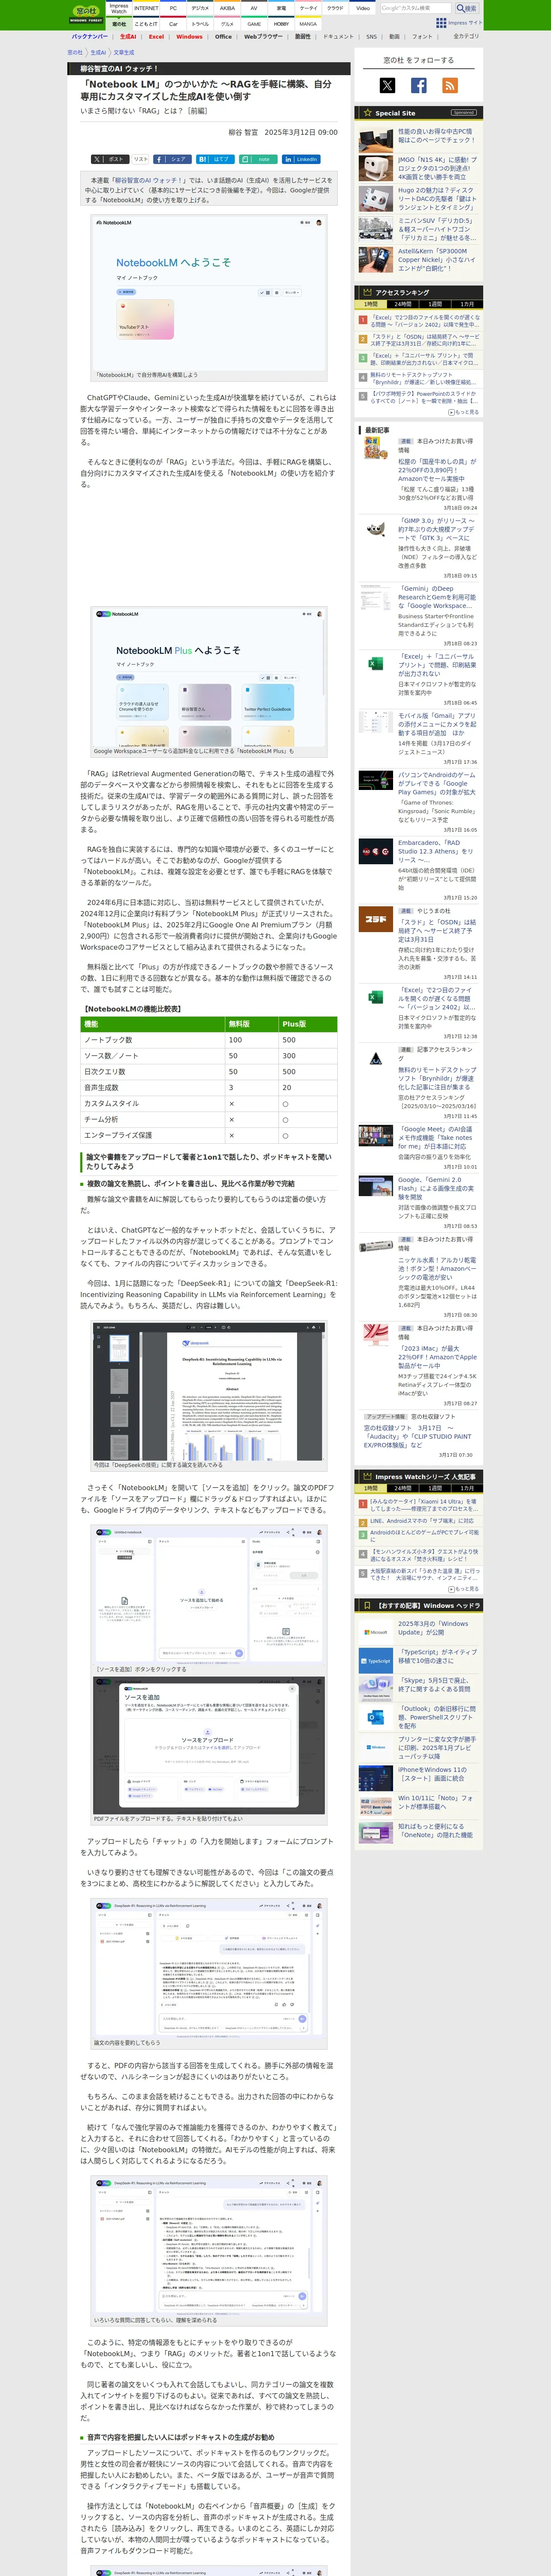The image size is (551, 2576).
Task: Share article via Facebook シェア button
Action: [172, 159]
